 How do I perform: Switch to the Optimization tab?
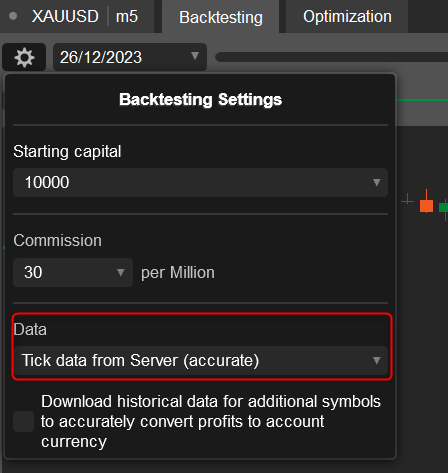tap(347, 17)
